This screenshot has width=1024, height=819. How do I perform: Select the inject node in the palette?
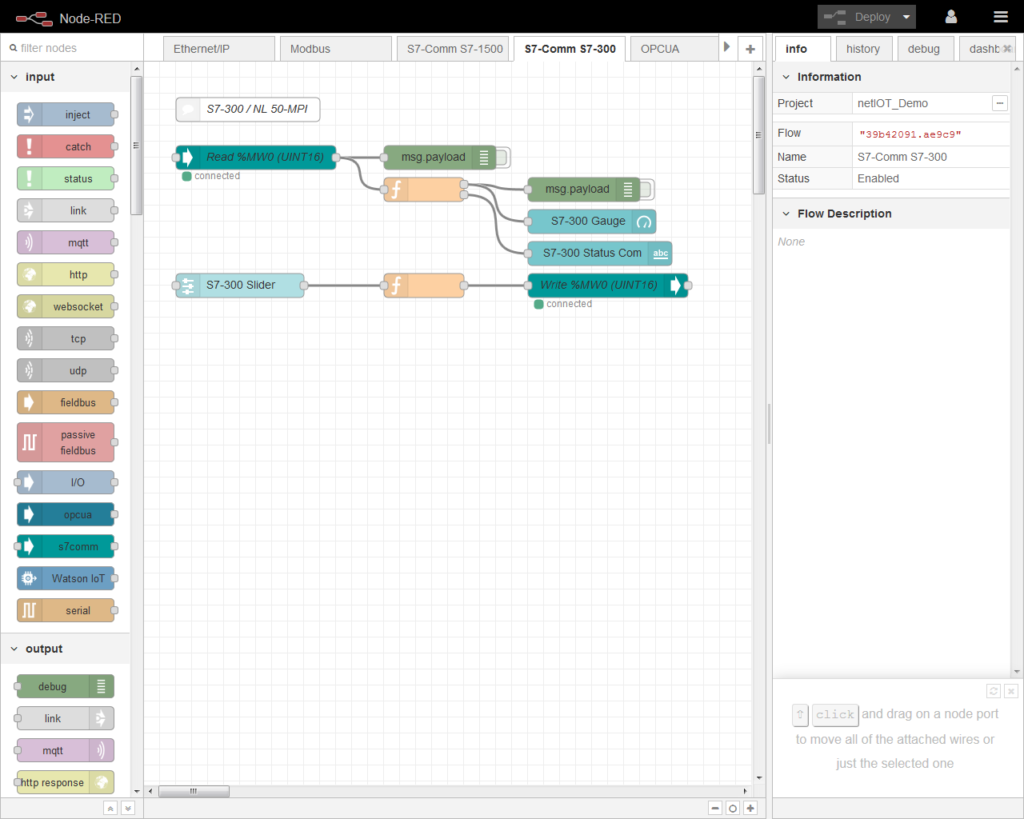(x=66, y=114)
